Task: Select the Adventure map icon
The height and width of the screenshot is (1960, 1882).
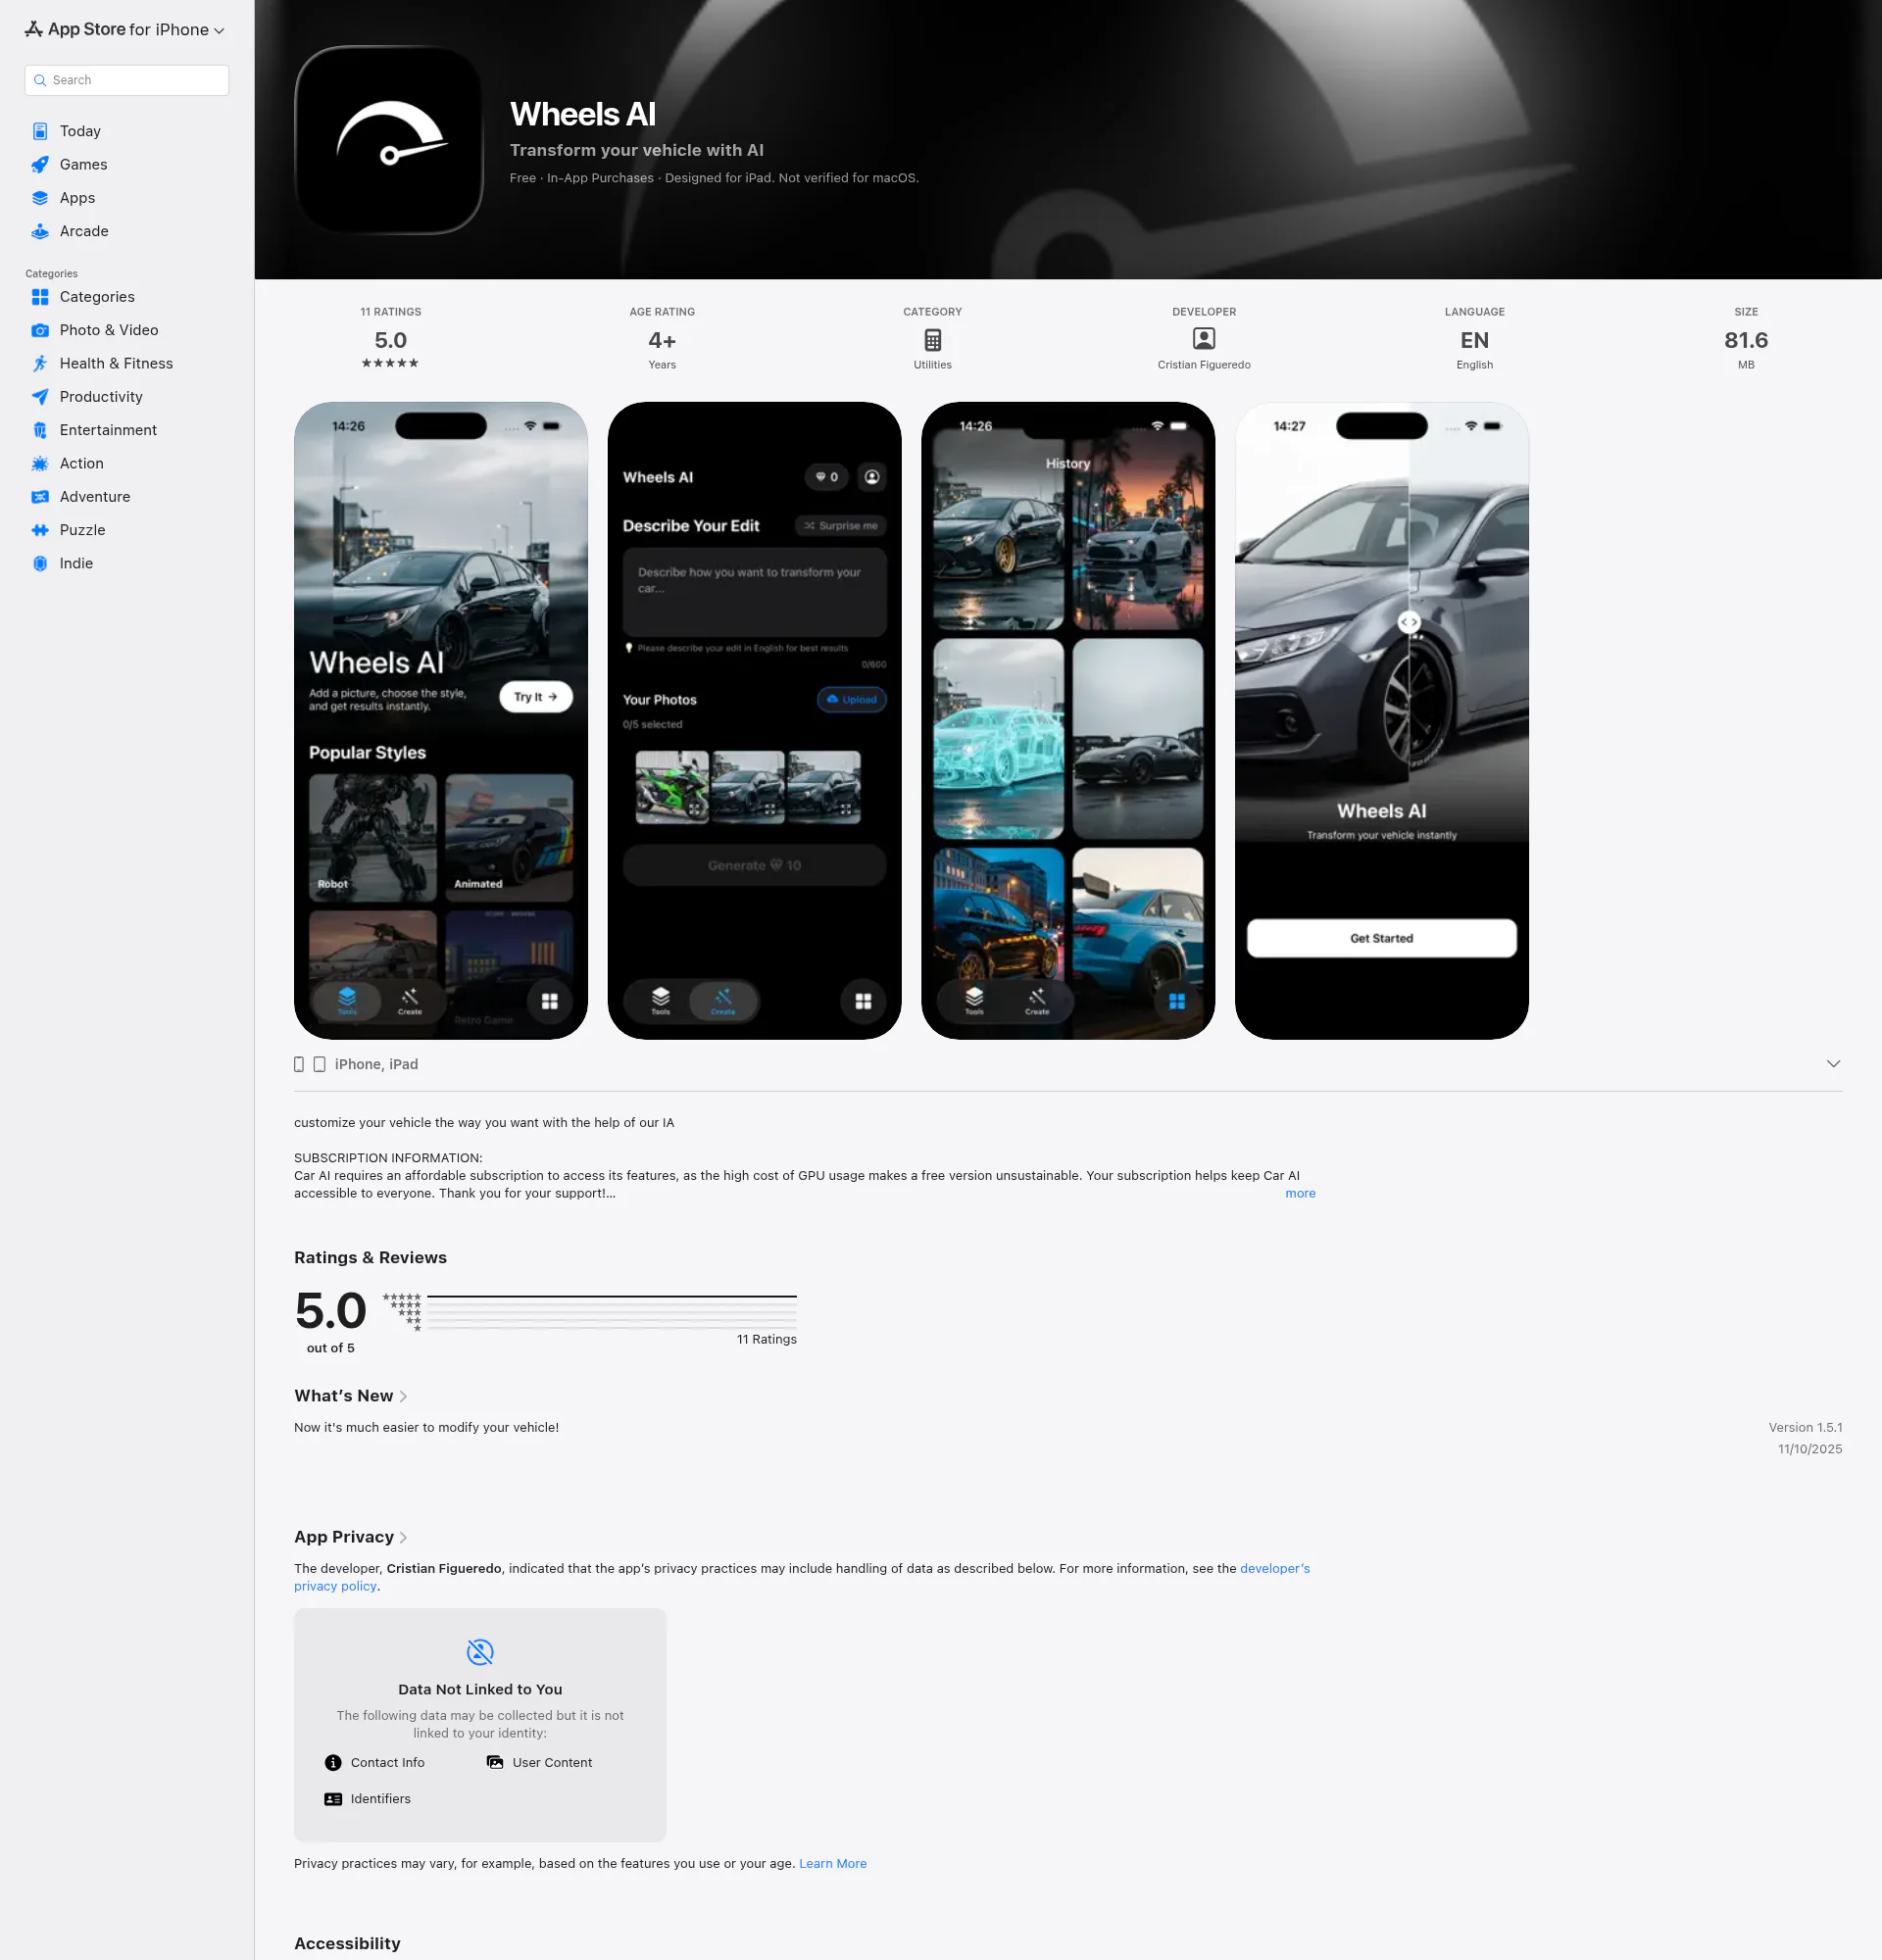Action: coord(40,497)
